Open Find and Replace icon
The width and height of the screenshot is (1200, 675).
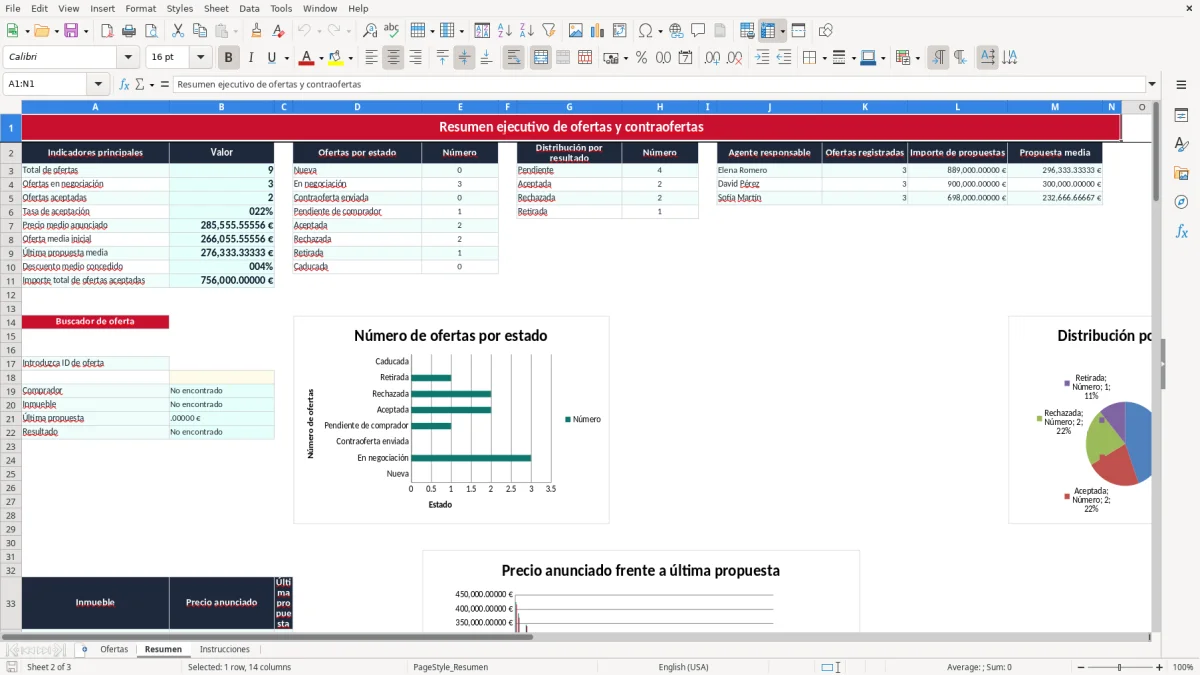tap(370, 31)
